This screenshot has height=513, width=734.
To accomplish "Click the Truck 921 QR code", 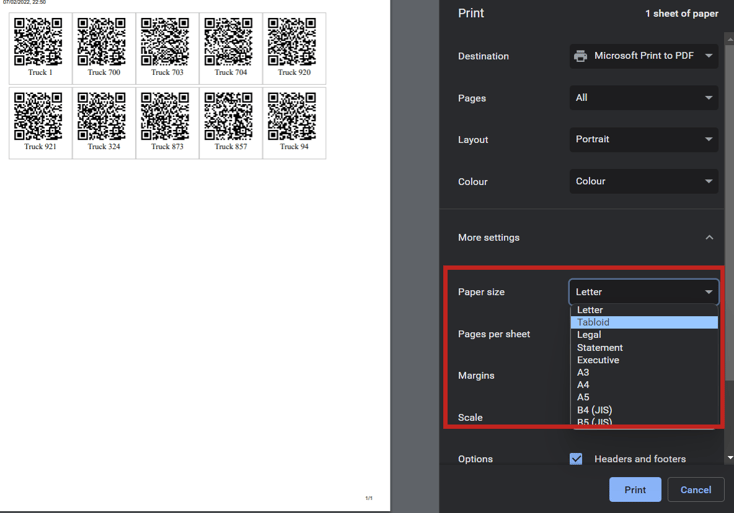I will pyautogui.click(x=38, y=116).
